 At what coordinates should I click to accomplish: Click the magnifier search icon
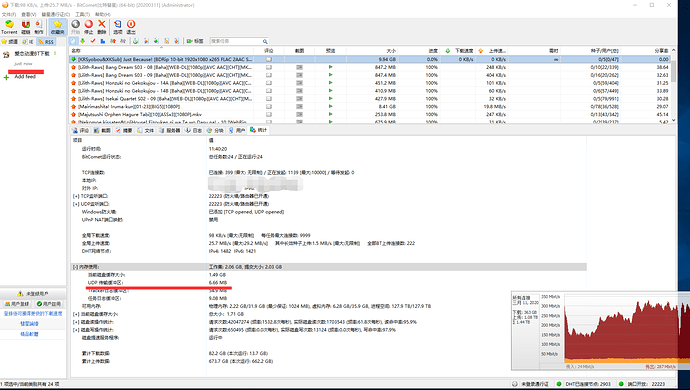point(265,41)
